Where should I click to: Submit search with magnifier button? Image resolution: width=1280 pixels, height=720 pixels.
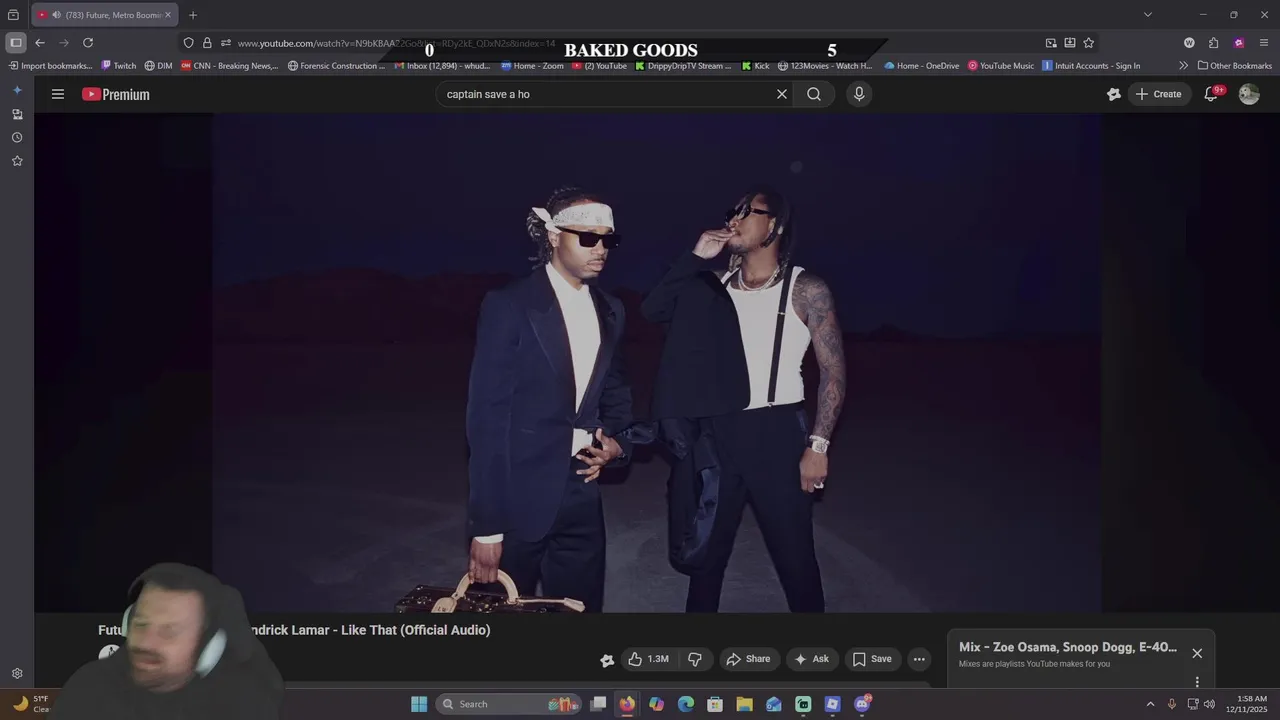coord(814,94)
